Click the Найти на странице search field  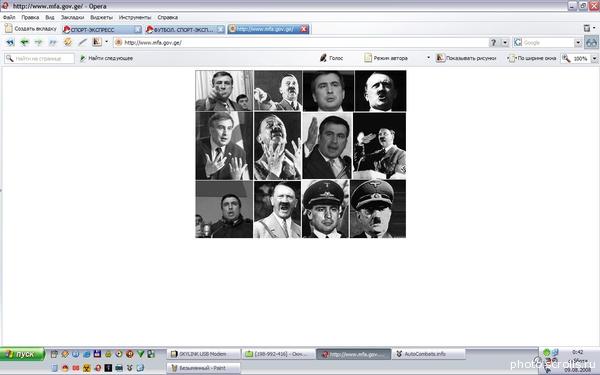pyautogui.click(x=39, y=59)
